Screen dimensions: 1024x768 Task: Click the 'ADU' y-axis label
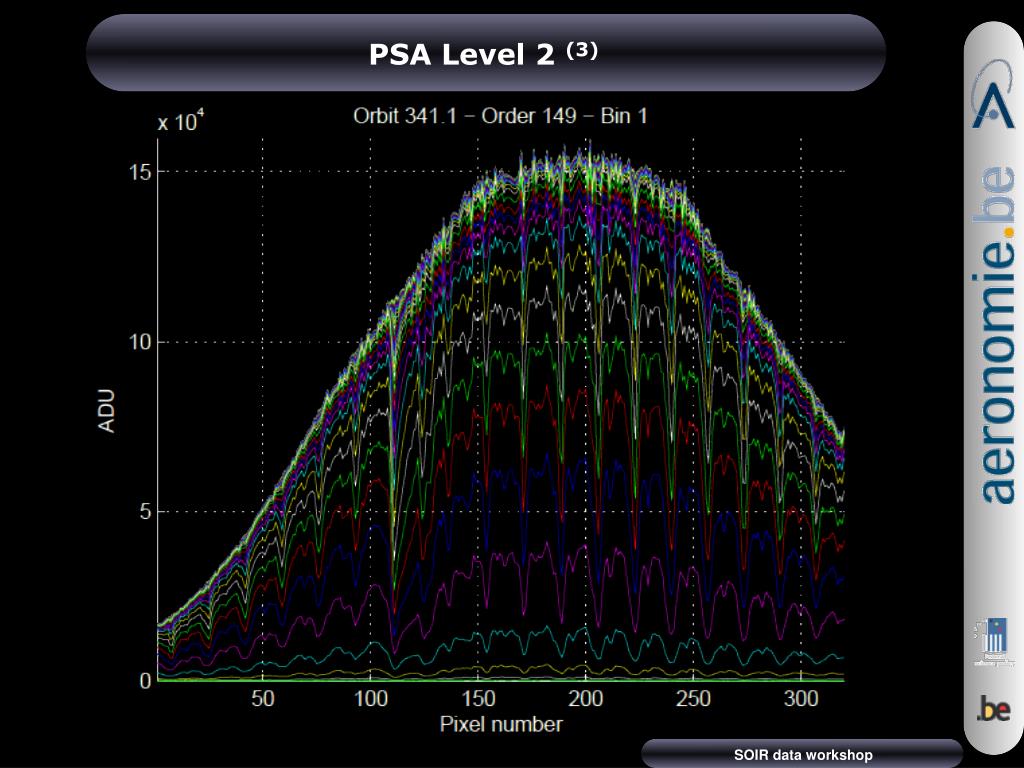tap(106, 411)
